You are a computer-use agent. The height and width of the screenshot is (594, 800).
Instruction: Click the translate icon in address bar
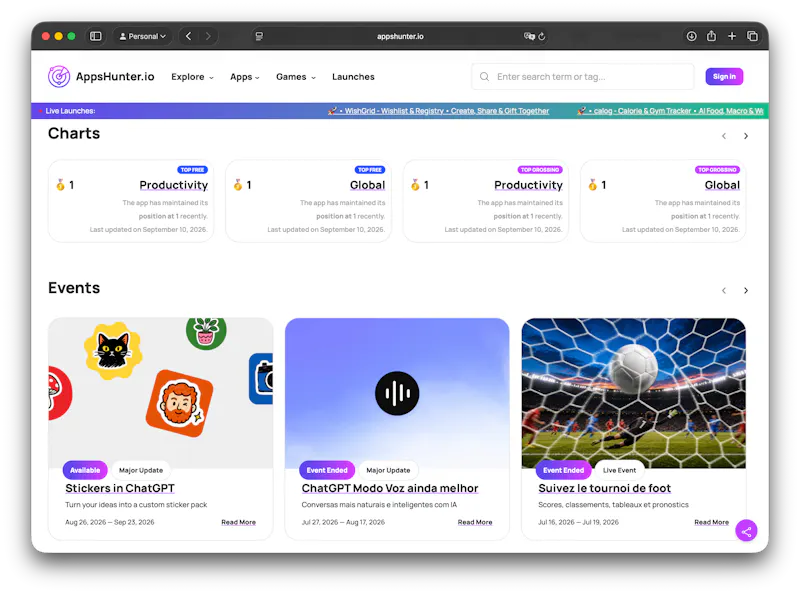[x=529, y=36]
